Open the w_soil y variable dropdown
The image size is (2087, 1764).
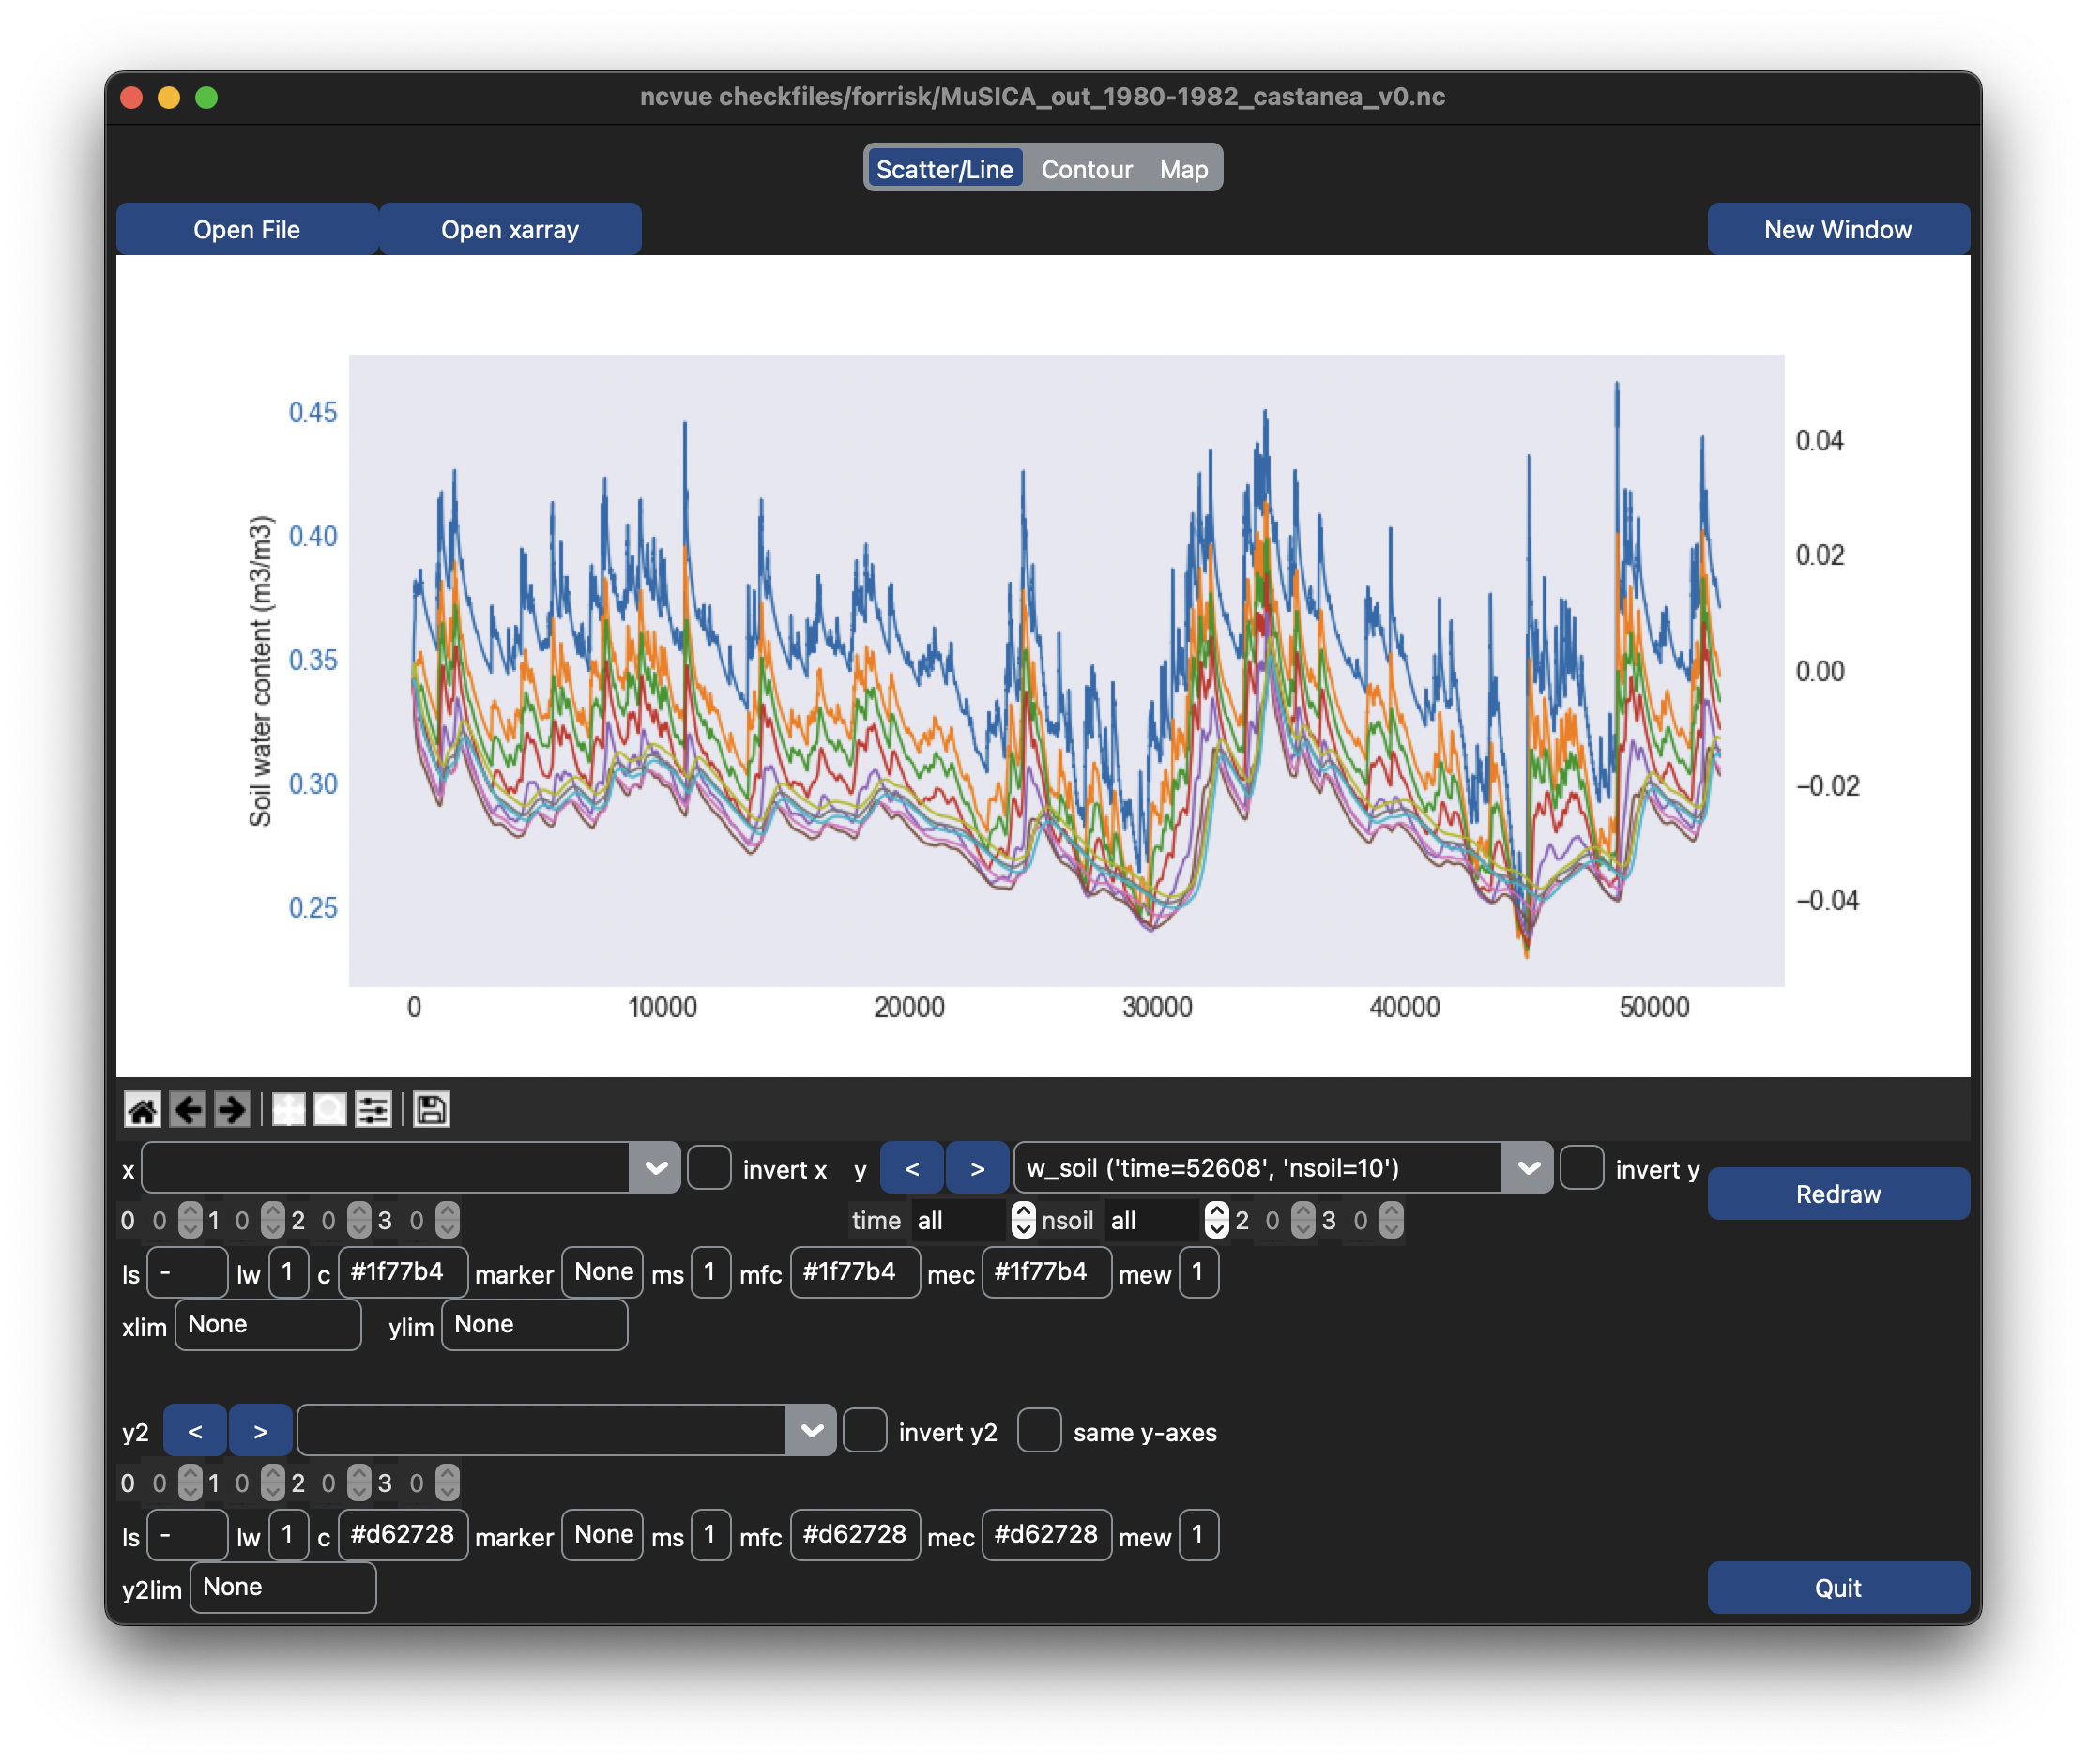click(x=1527, y=1168)
